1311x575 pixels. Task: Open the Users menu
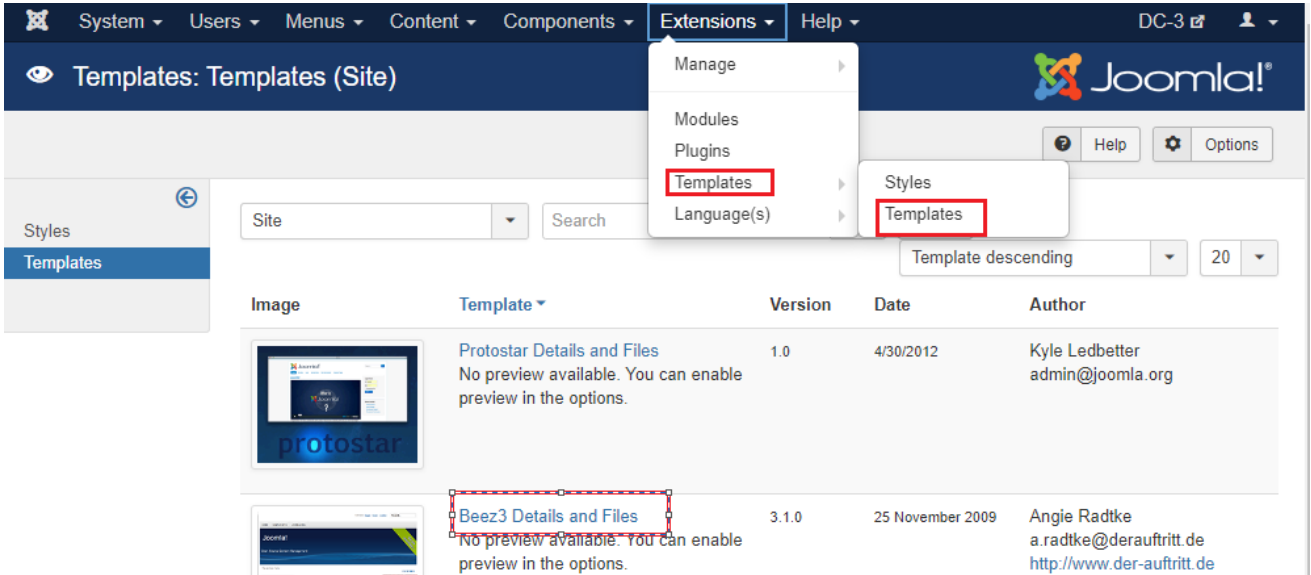point(224,21)
